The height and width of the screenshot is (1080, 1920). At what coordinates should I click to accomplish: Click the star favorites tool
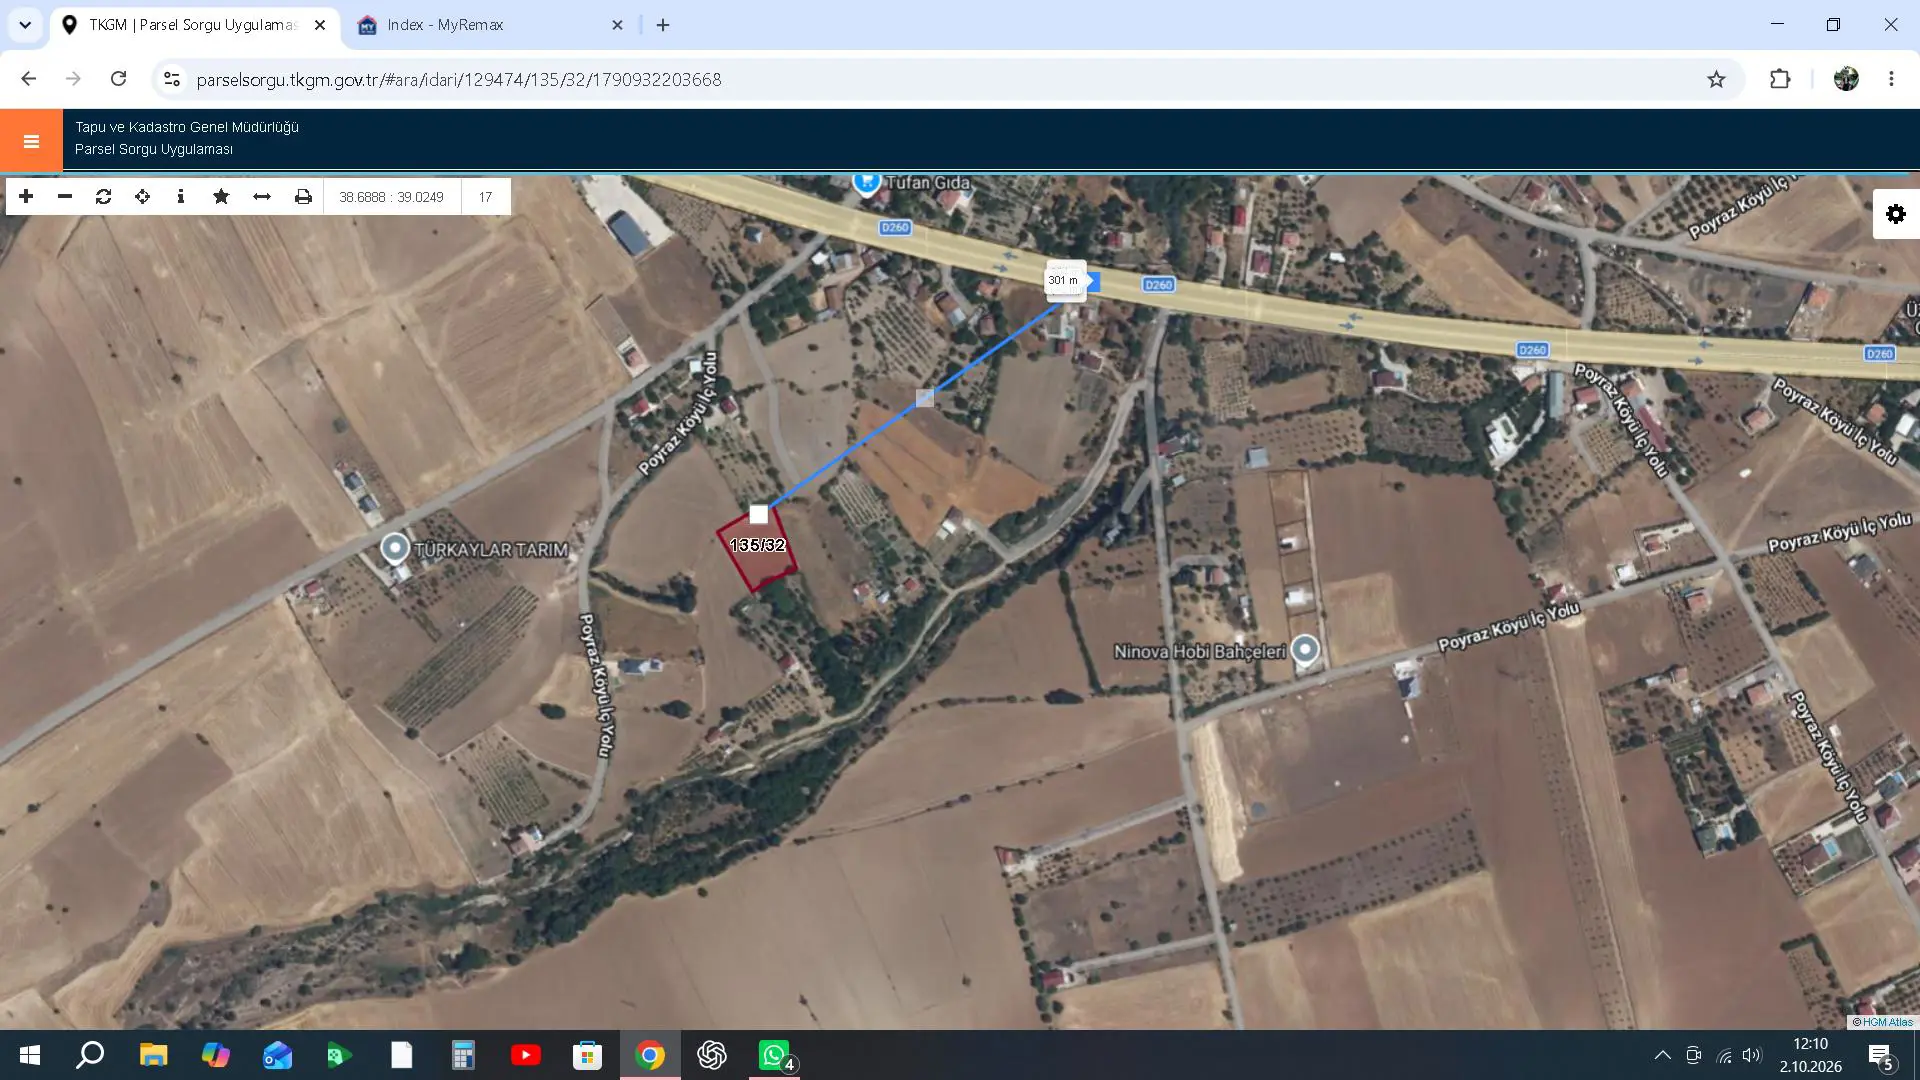click(x=221, y=197)
